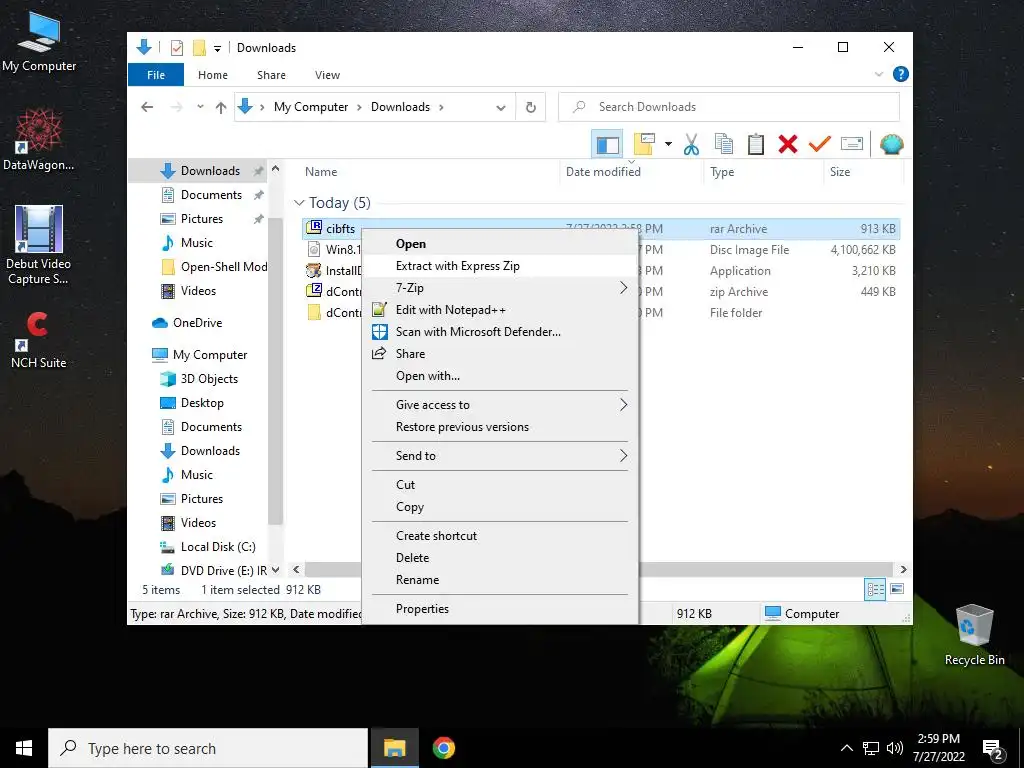The height and width of the screenshot is (768, 1024).
Task: Open the recent locations dropdown arrow
Action: pos(200,106)
